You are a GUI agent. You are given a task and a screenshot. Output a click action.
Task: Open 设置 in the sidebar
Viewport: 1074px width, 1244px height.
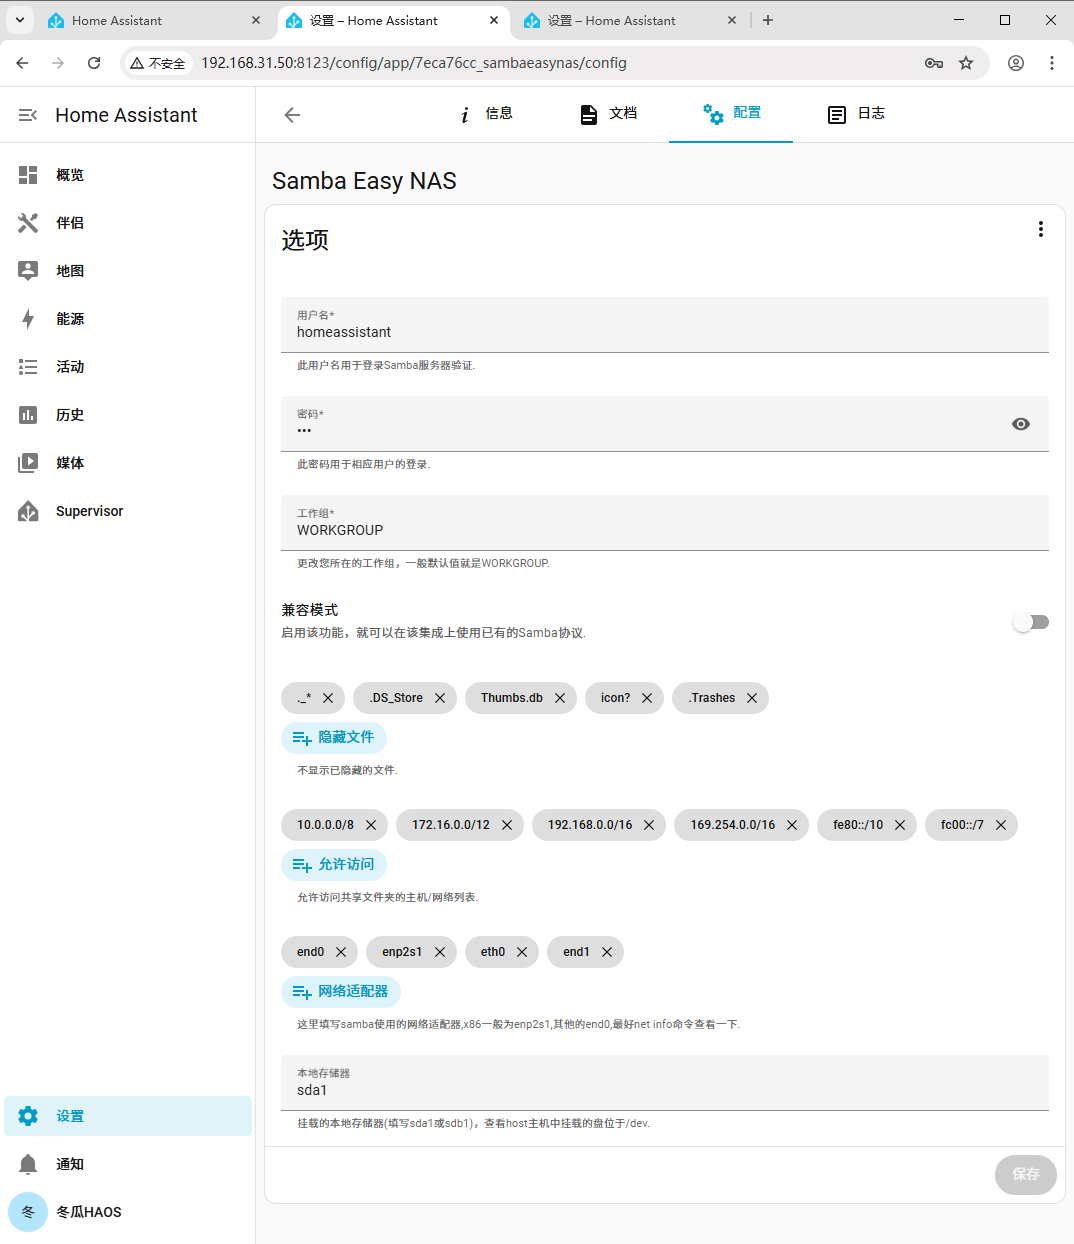128,1116
